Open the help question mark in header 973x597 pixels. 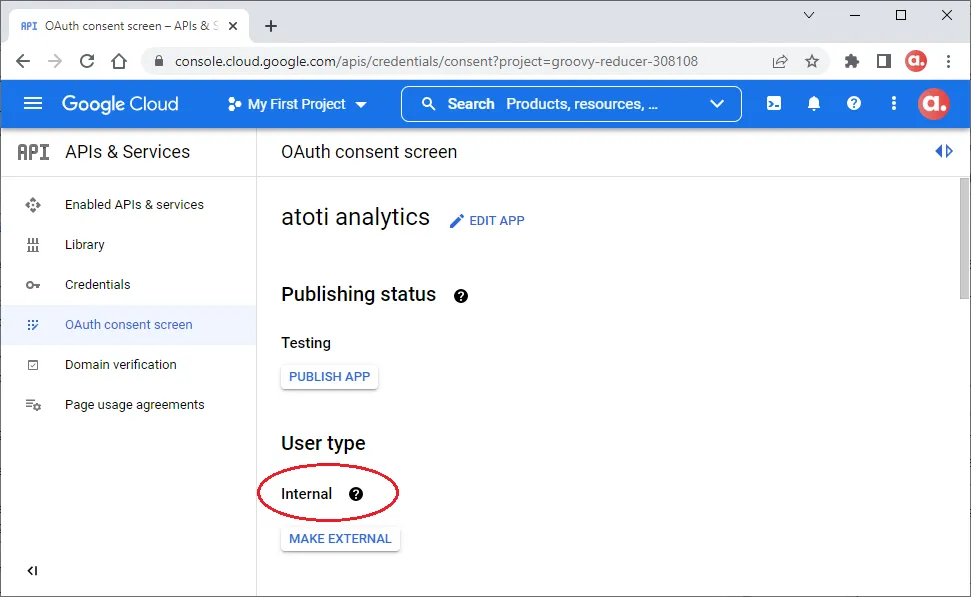pyautogui.click(x=854, y=104)
